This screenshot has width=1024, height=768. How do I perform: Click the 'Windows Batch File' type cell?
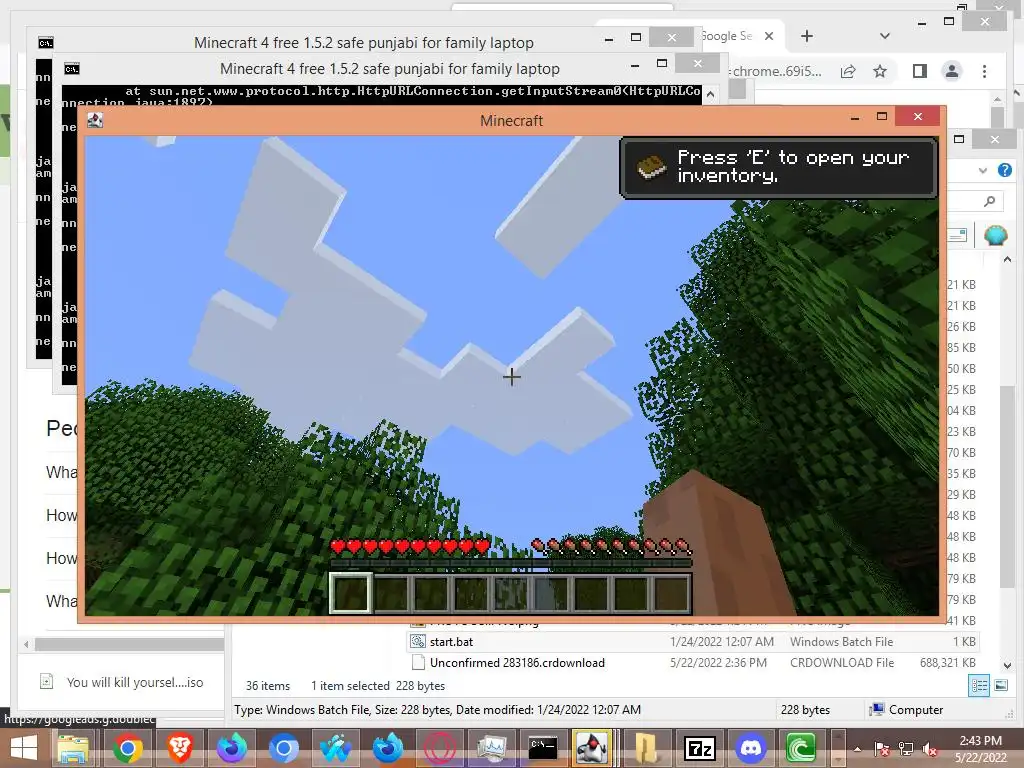[x=841, y=642]
